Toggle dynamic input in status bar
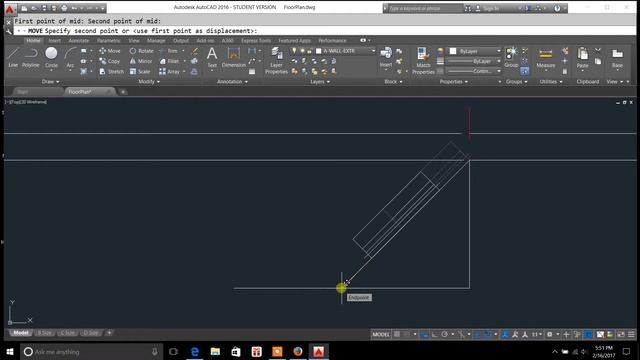 tap(424, 334)
